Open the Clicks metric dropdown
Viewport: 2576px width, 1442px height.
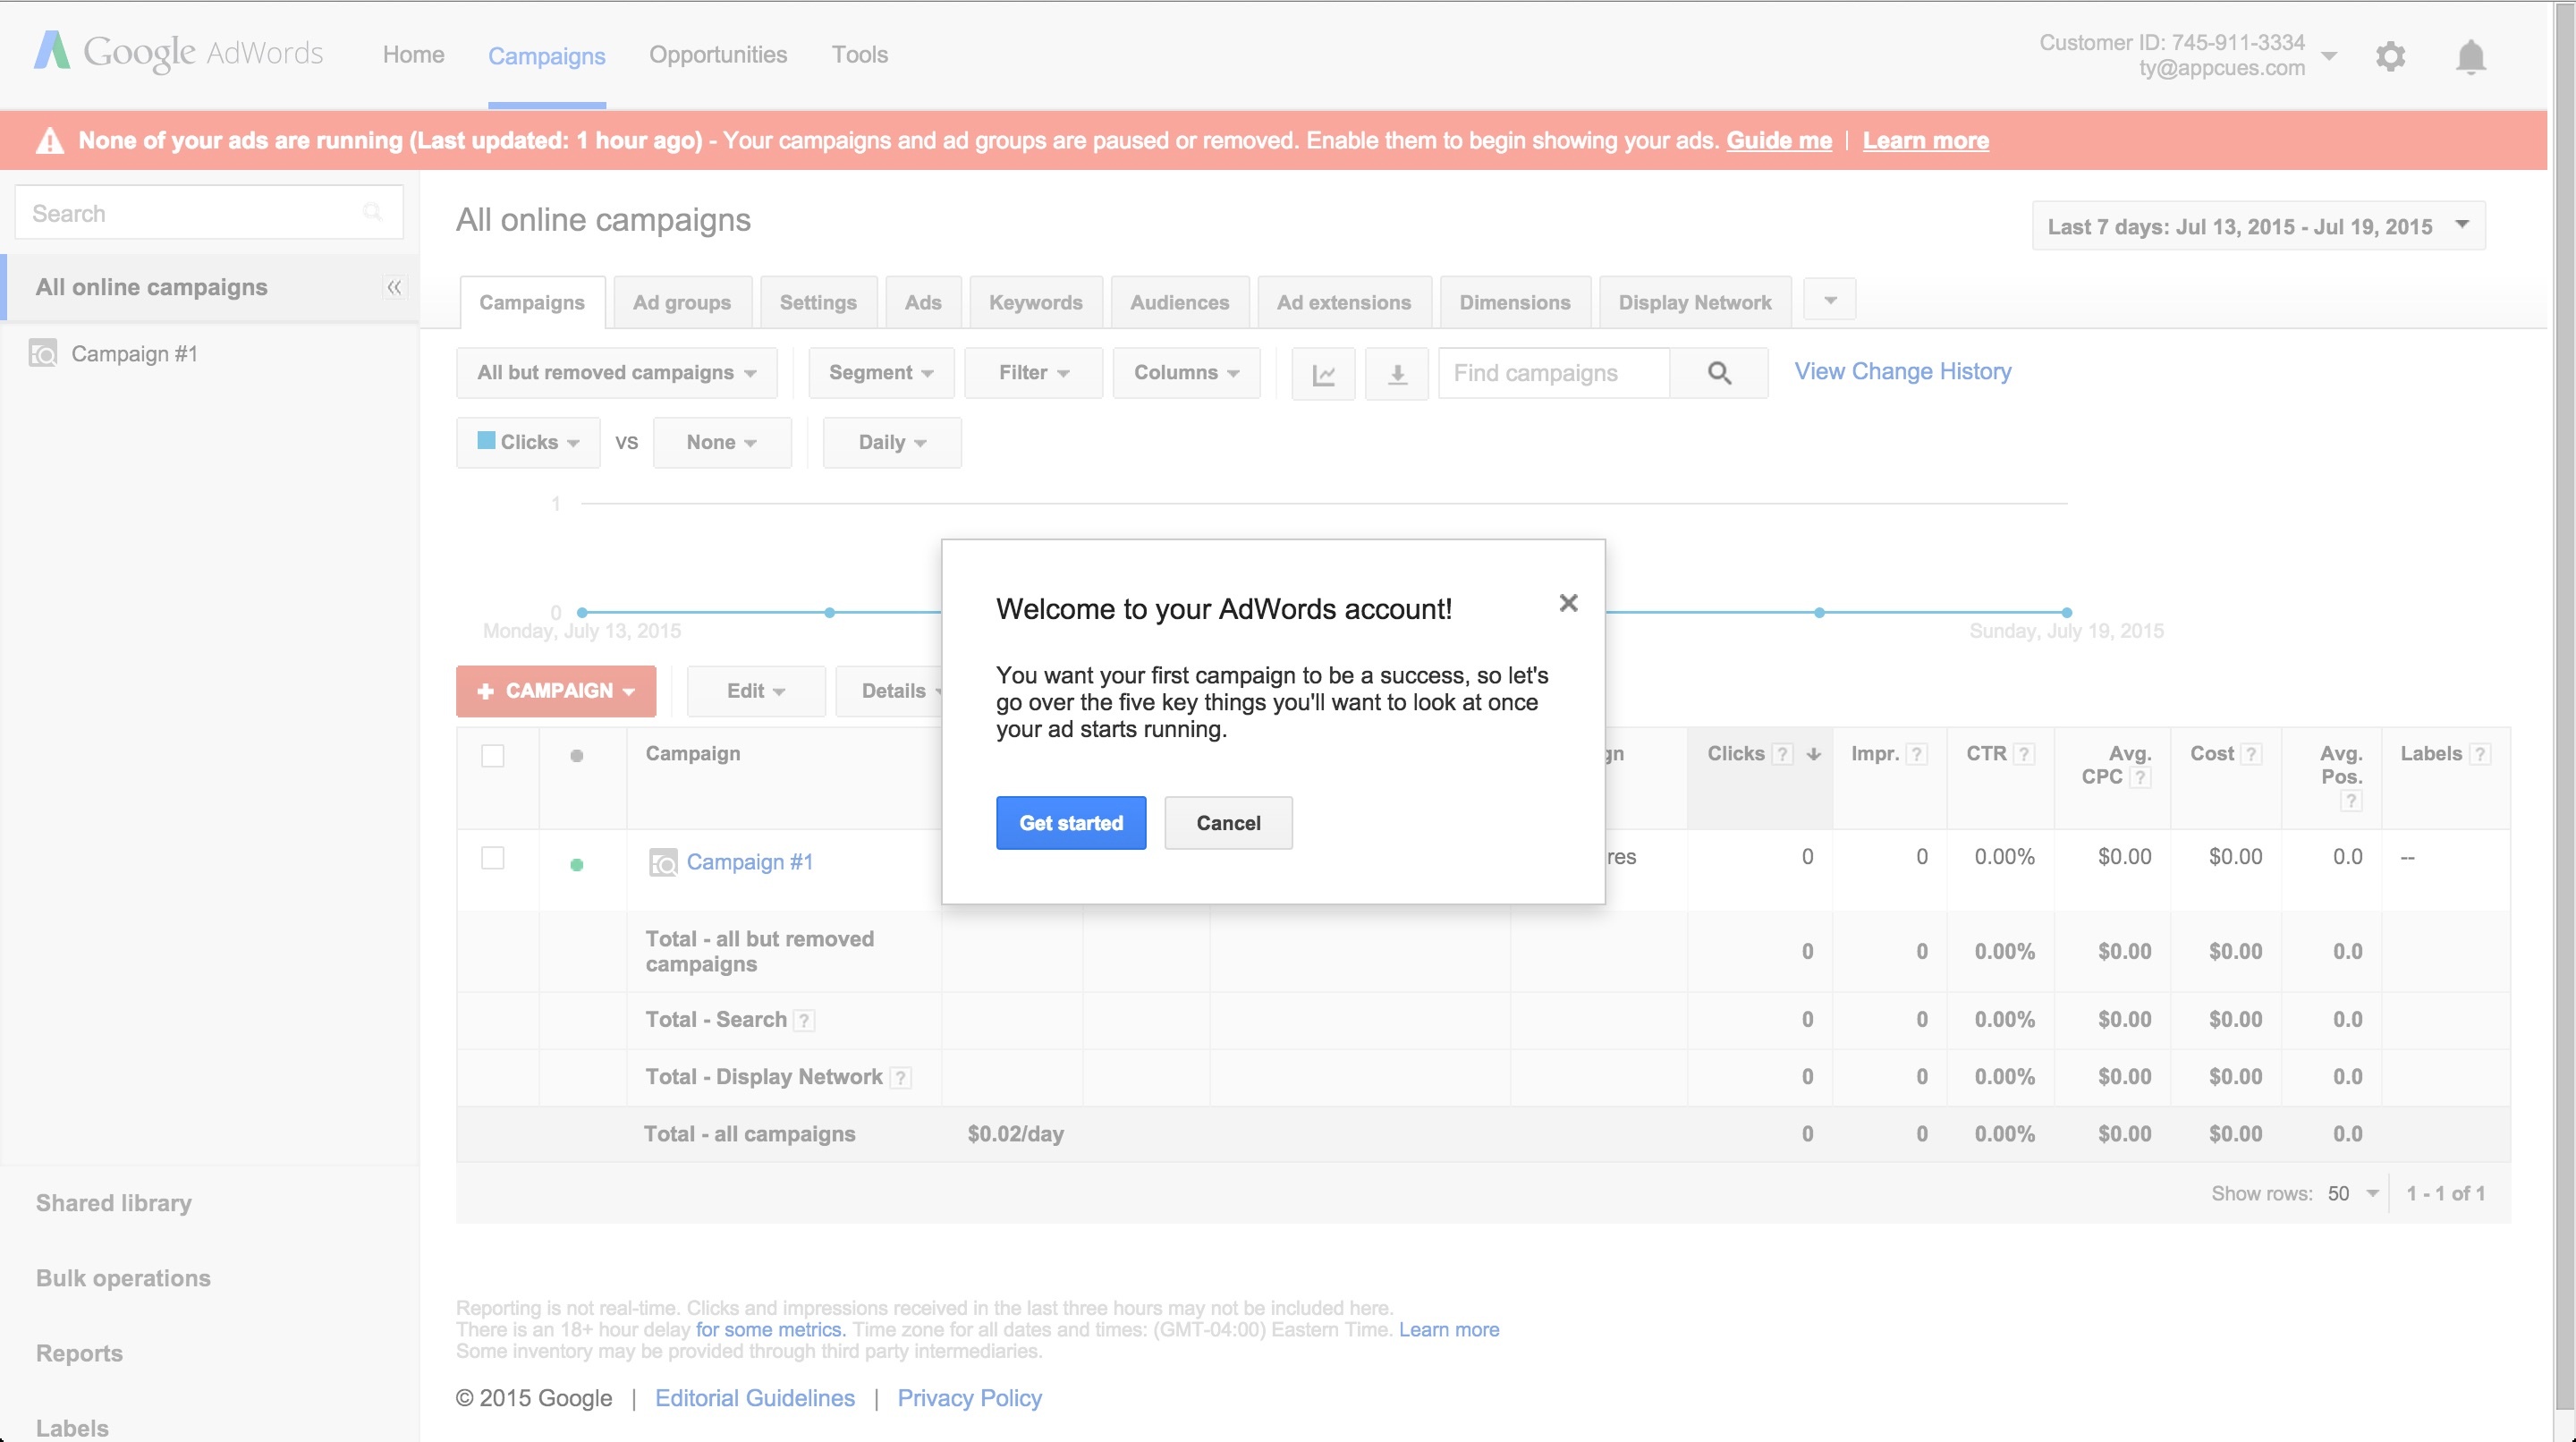[528, 443]
